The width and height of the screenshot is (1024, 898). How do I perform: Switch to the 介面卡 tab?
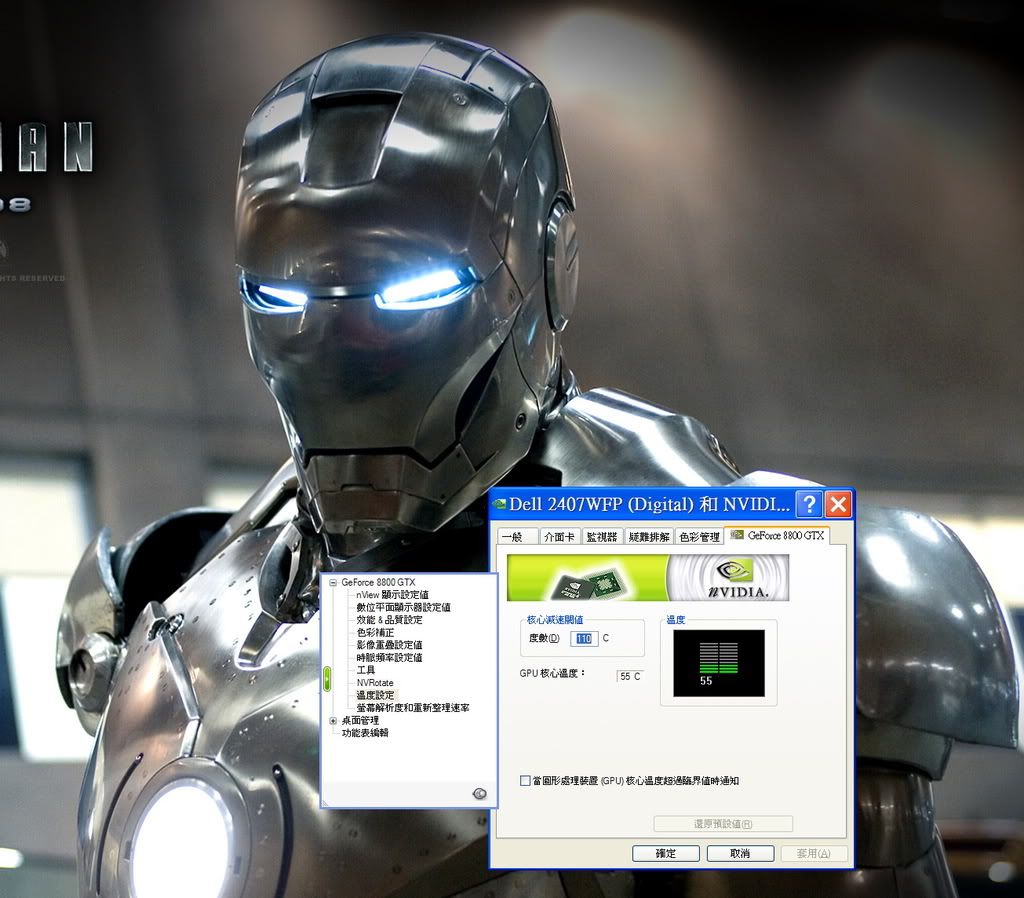[560, 537]
